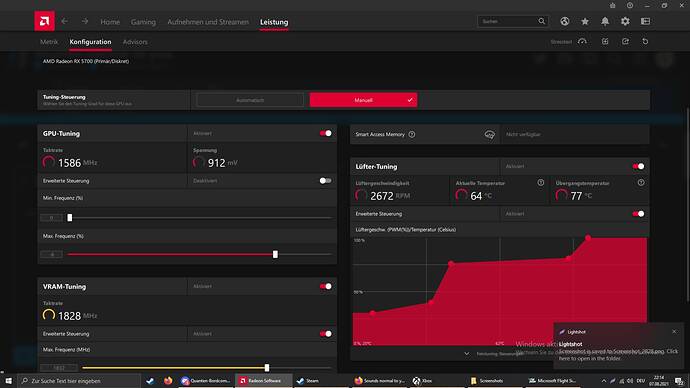Open the Home tab
Image resolution: width=690 pixels, height=388 pixels.
click(110, 22)
